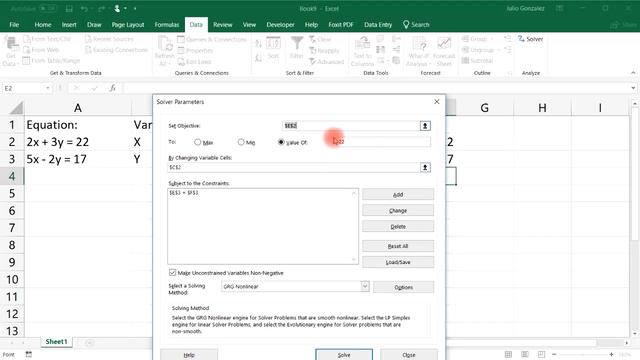Click the Filter funnel icon
Viewport: 640px width, 360px height.
[297, 43]
